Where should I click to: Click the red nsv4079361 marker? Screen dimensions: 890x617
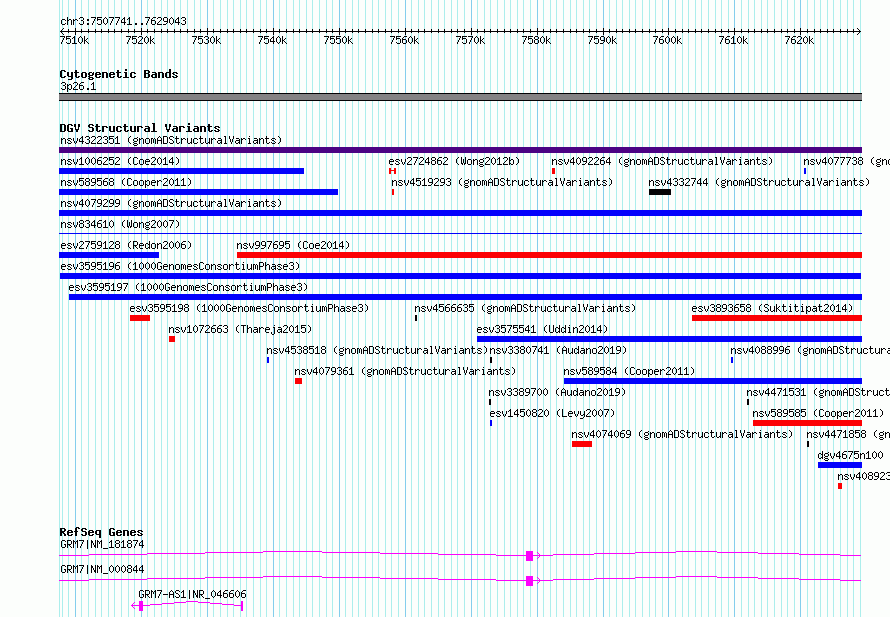299,381
